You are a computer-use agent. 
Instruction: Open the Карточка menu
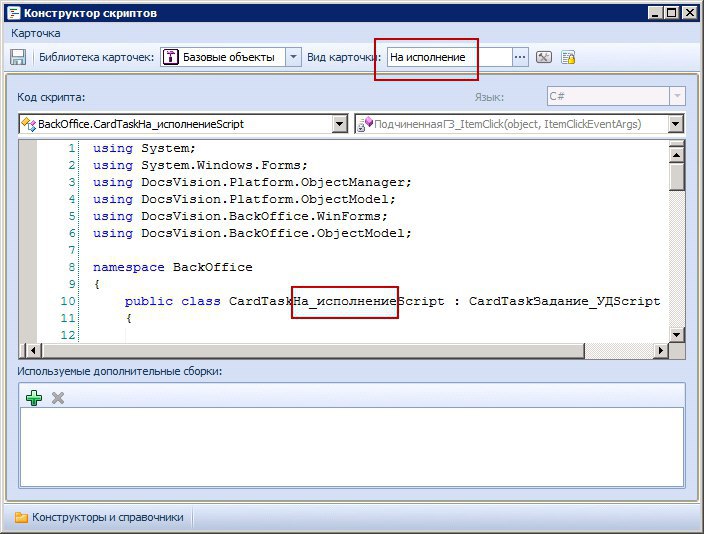(x=35, y=33)
